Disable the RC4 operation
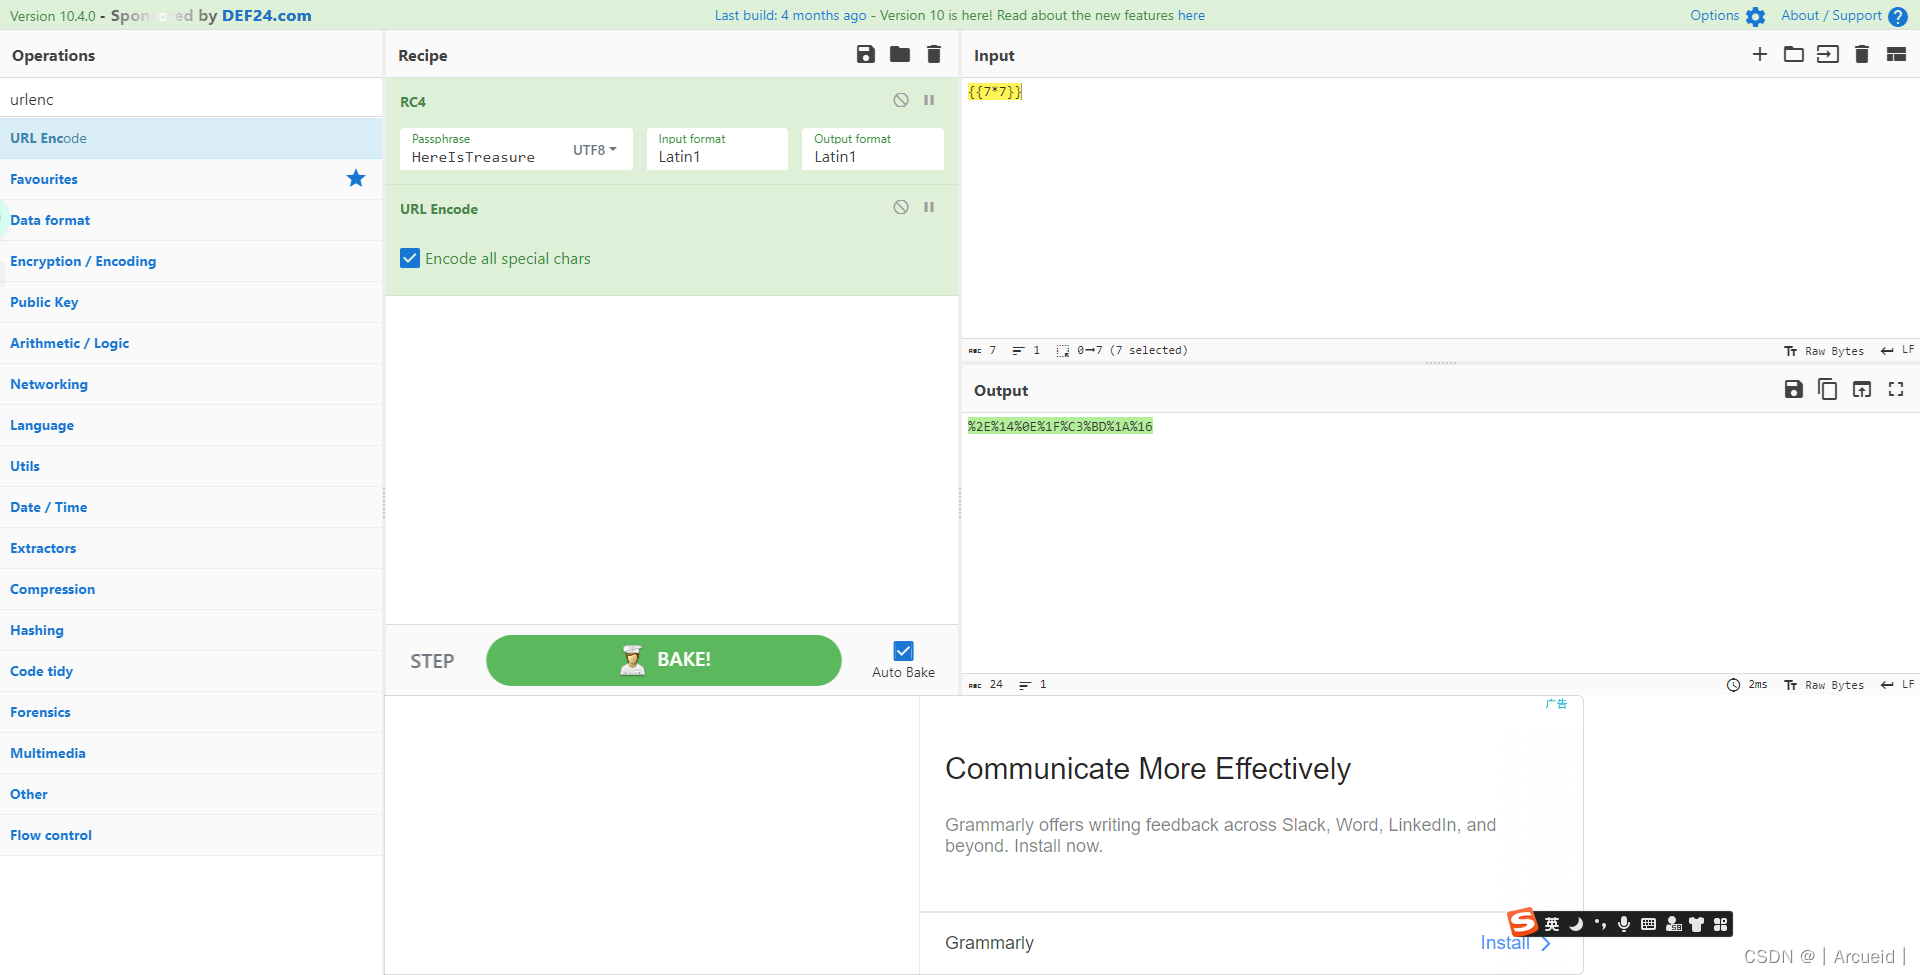 (901, 100)
